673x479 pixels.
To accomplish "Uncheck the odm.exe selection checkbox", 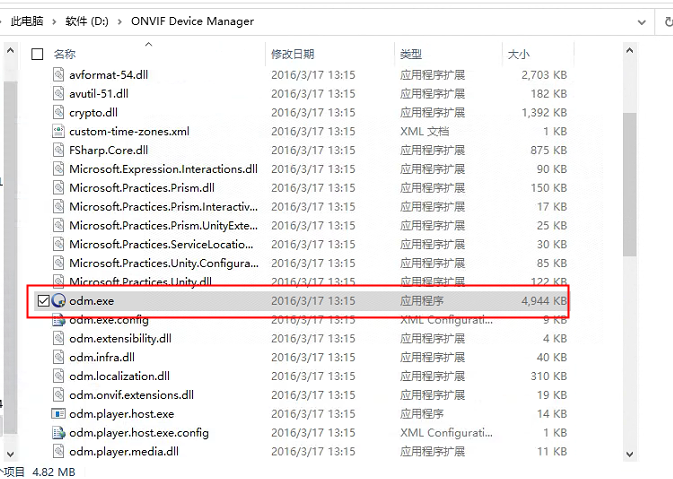I will pyautogui.click(x=43, y=301).
